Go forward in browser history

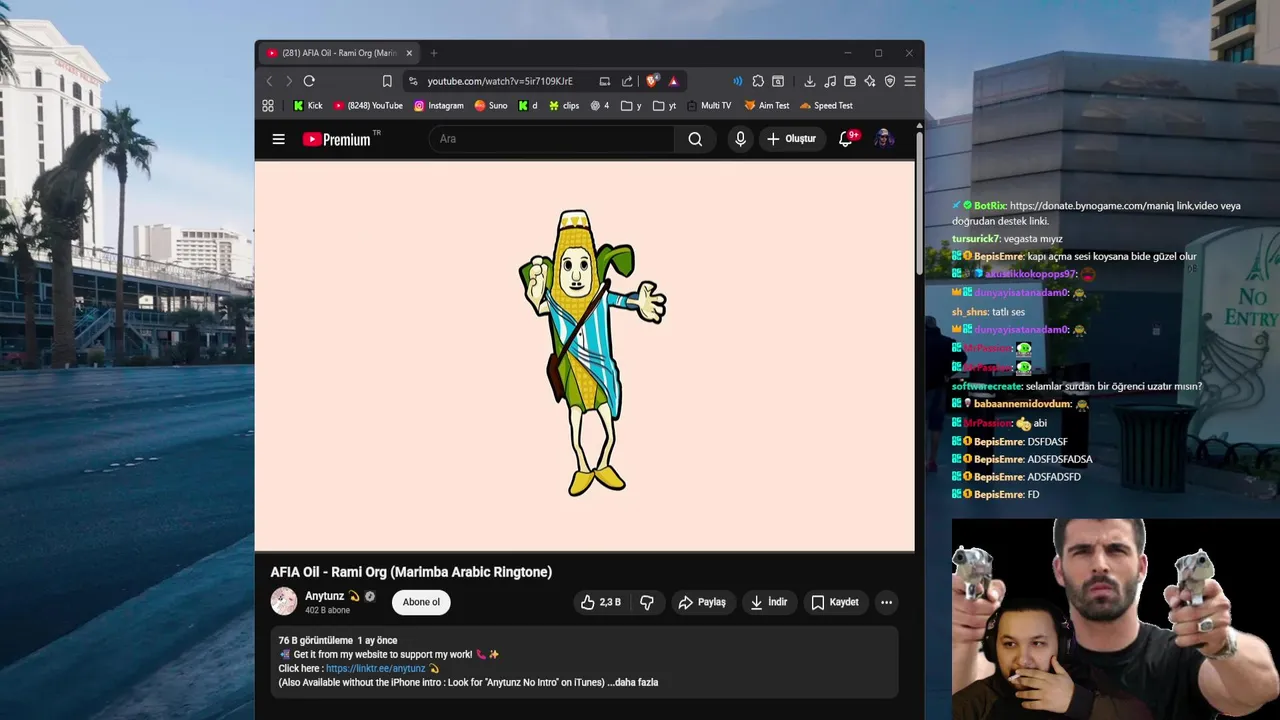click(289, 81)
